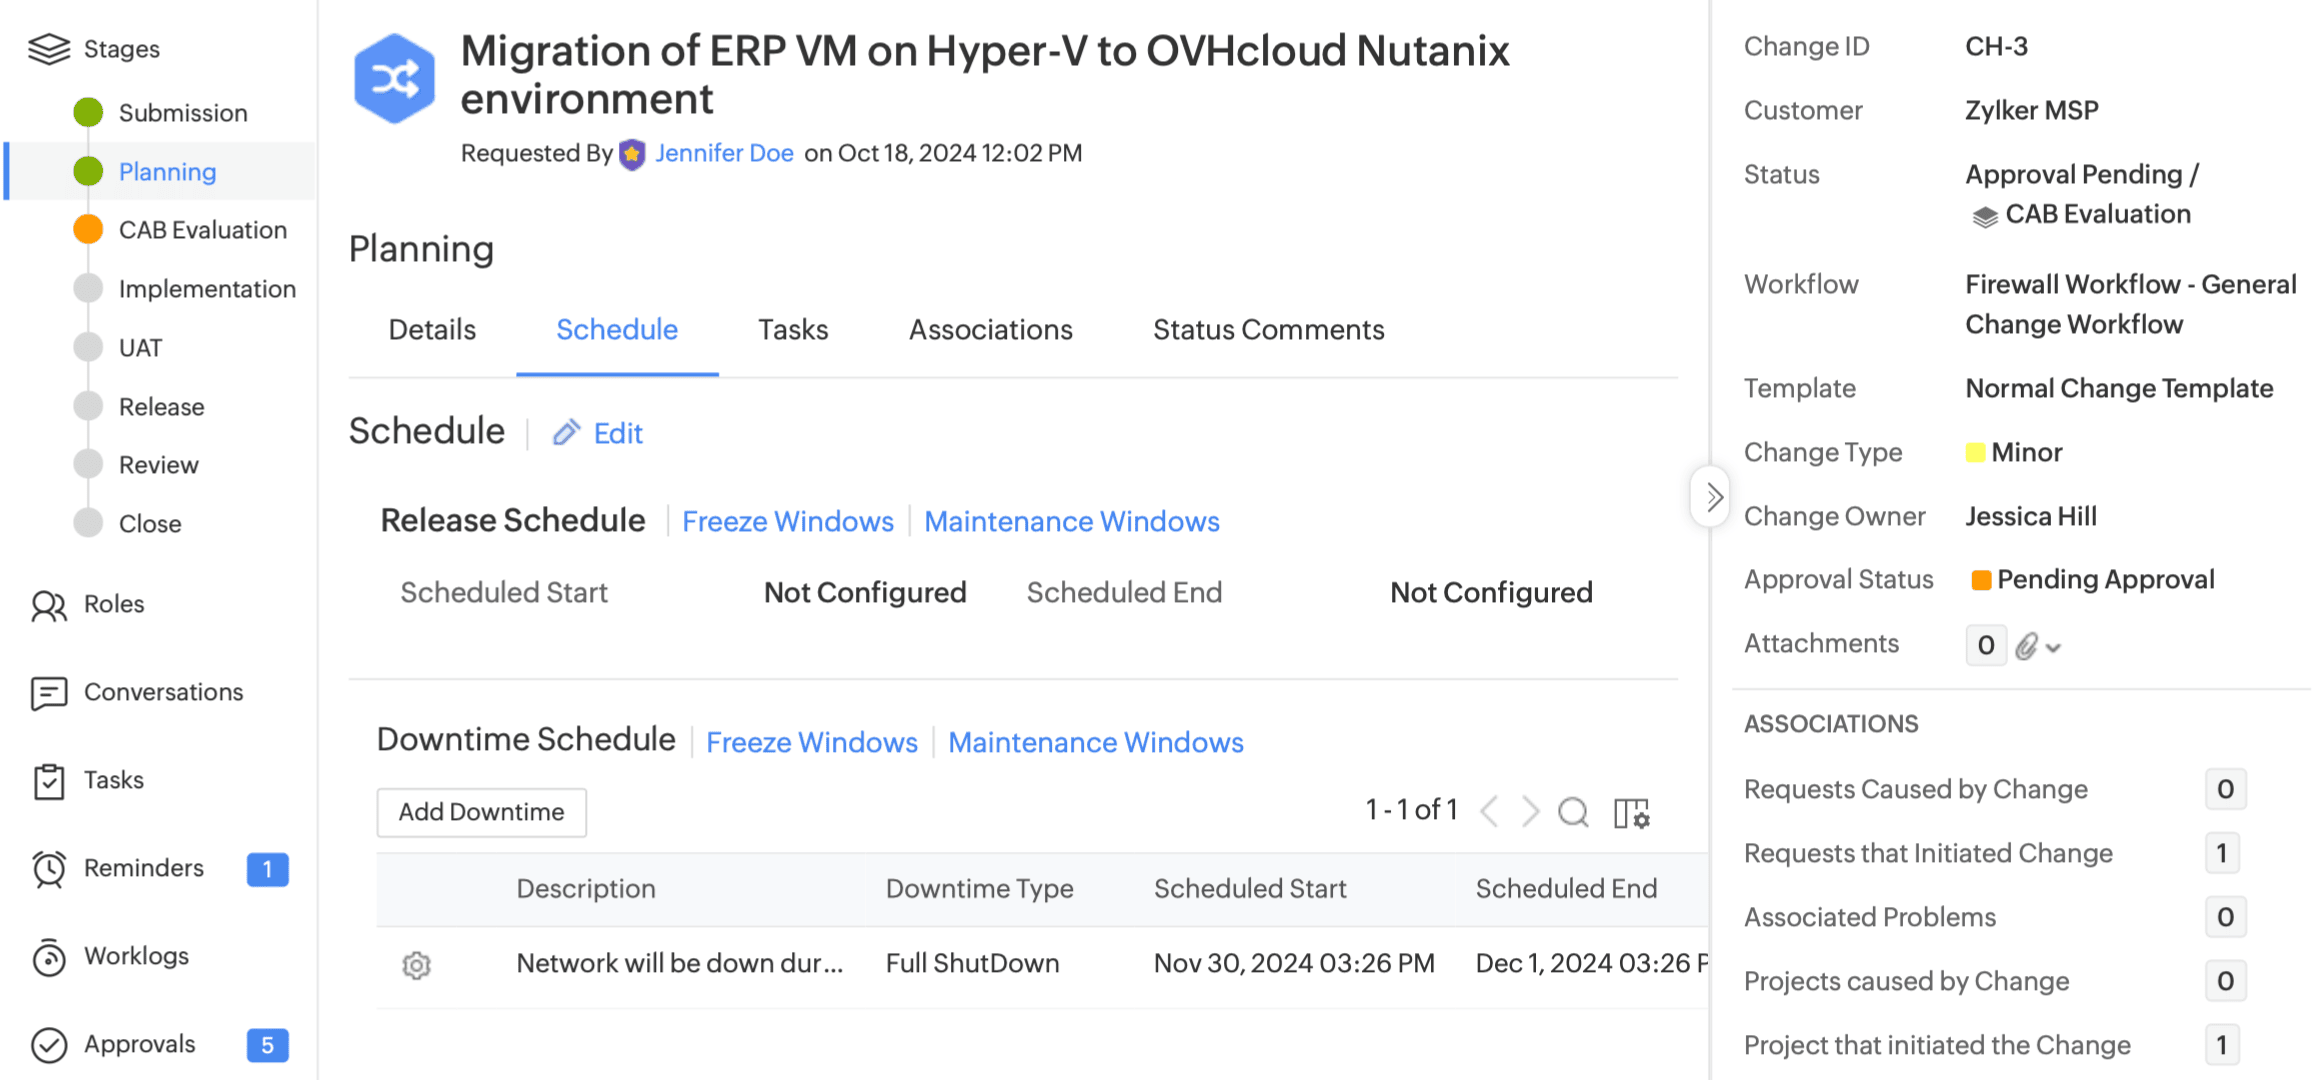Switch to the Associations tab

pyautogui.click(x=990, y=330)
